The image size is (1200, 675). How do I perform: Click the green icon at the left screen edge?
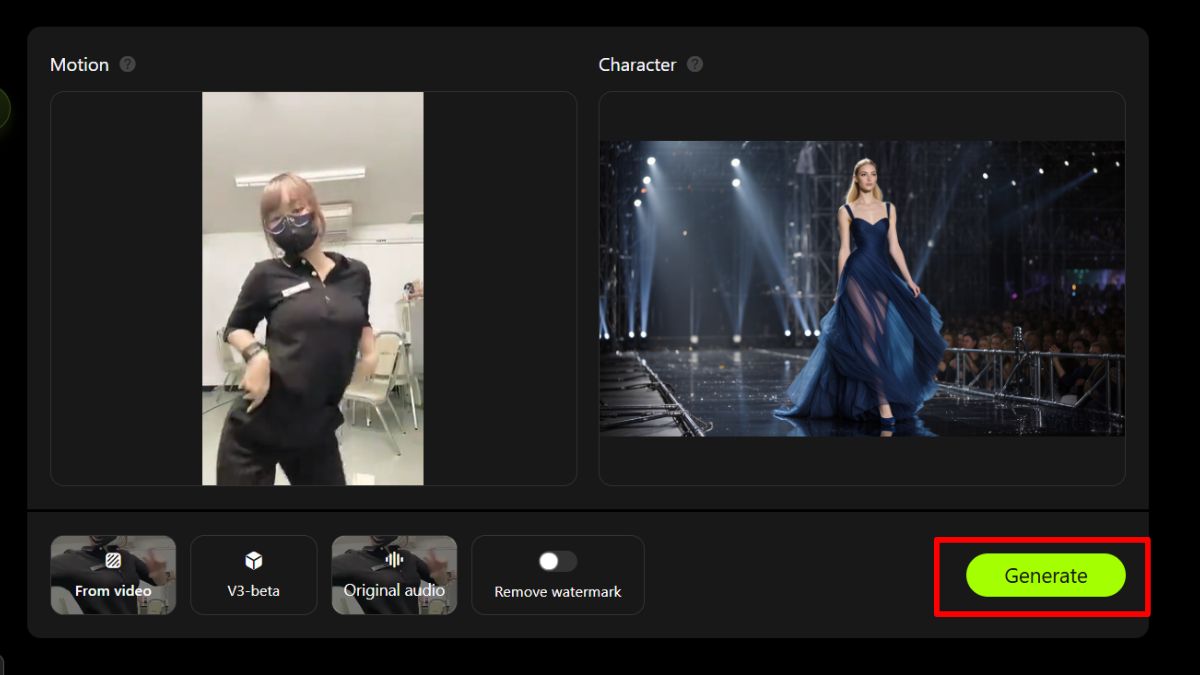click(x=3, y=107)
